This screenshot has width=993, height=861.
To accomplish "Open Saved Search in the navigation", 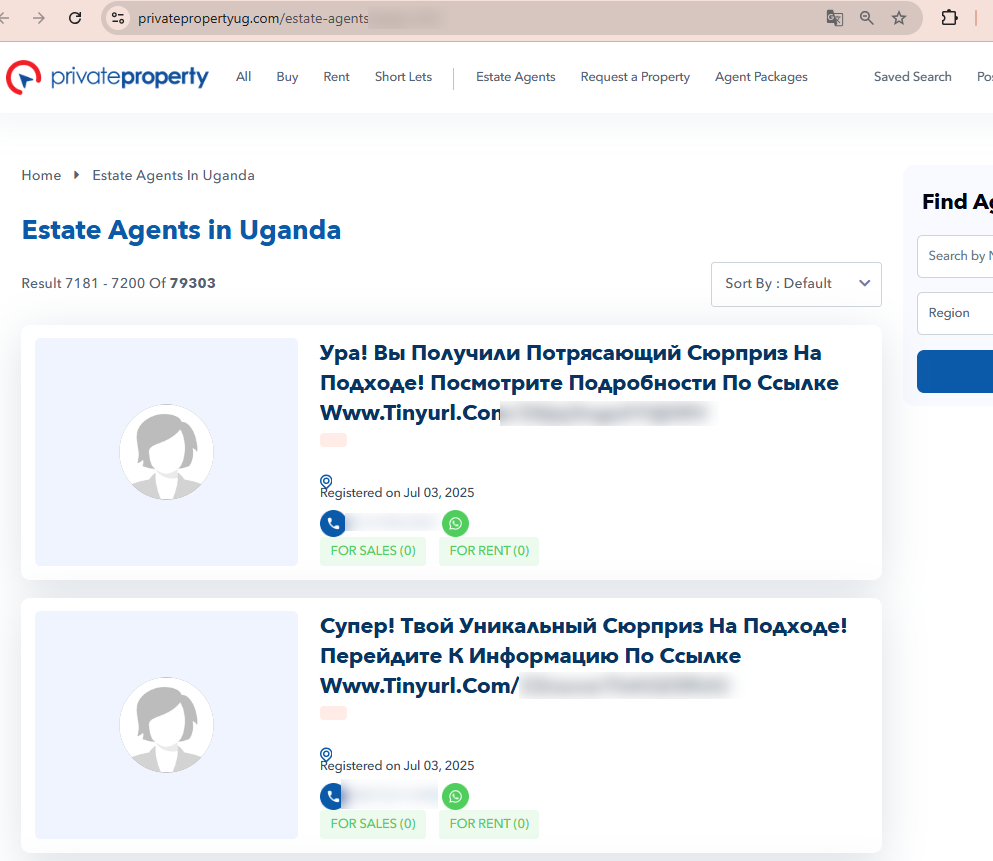I will [913, 77].
